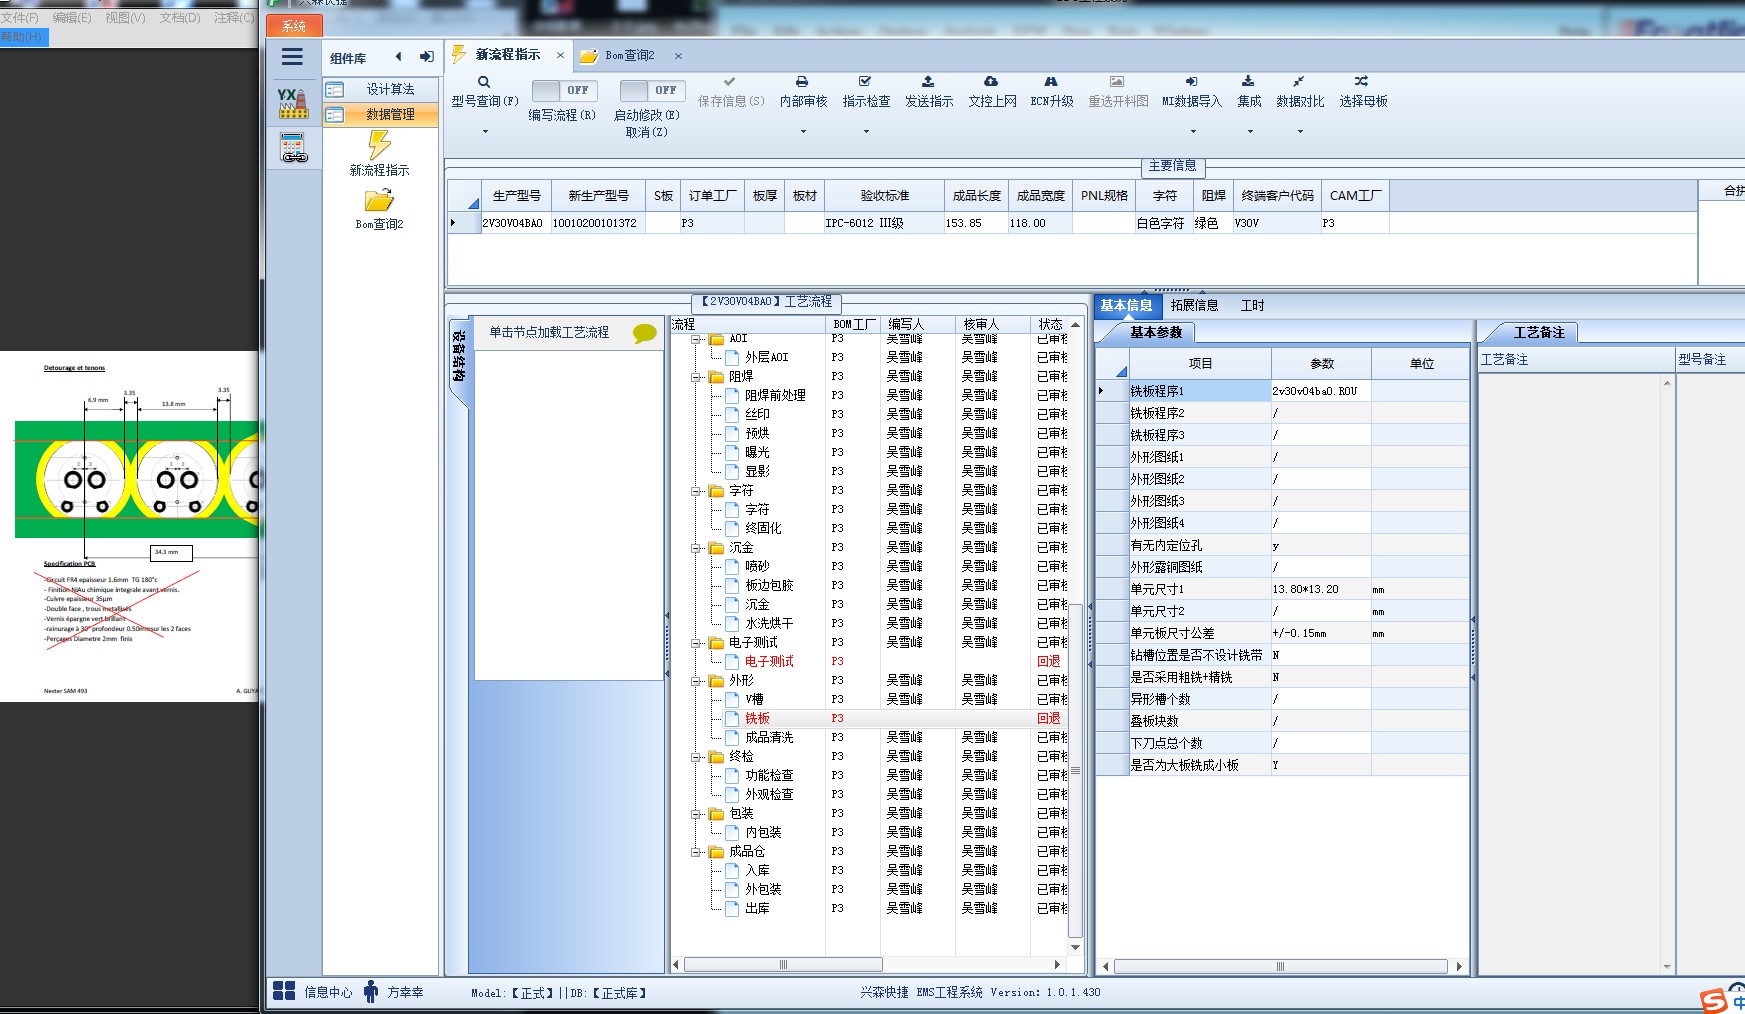The height and width of the screenshot is (1014, 1745).
Task: Collapse the 阻焊 tree folder
Action: tap(696, 377)
